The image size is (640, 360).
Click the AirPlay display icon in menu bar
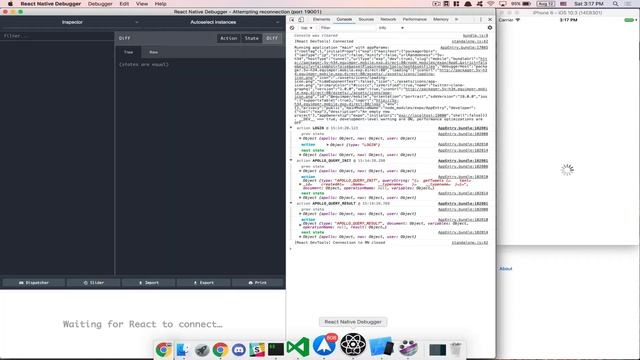502,4
